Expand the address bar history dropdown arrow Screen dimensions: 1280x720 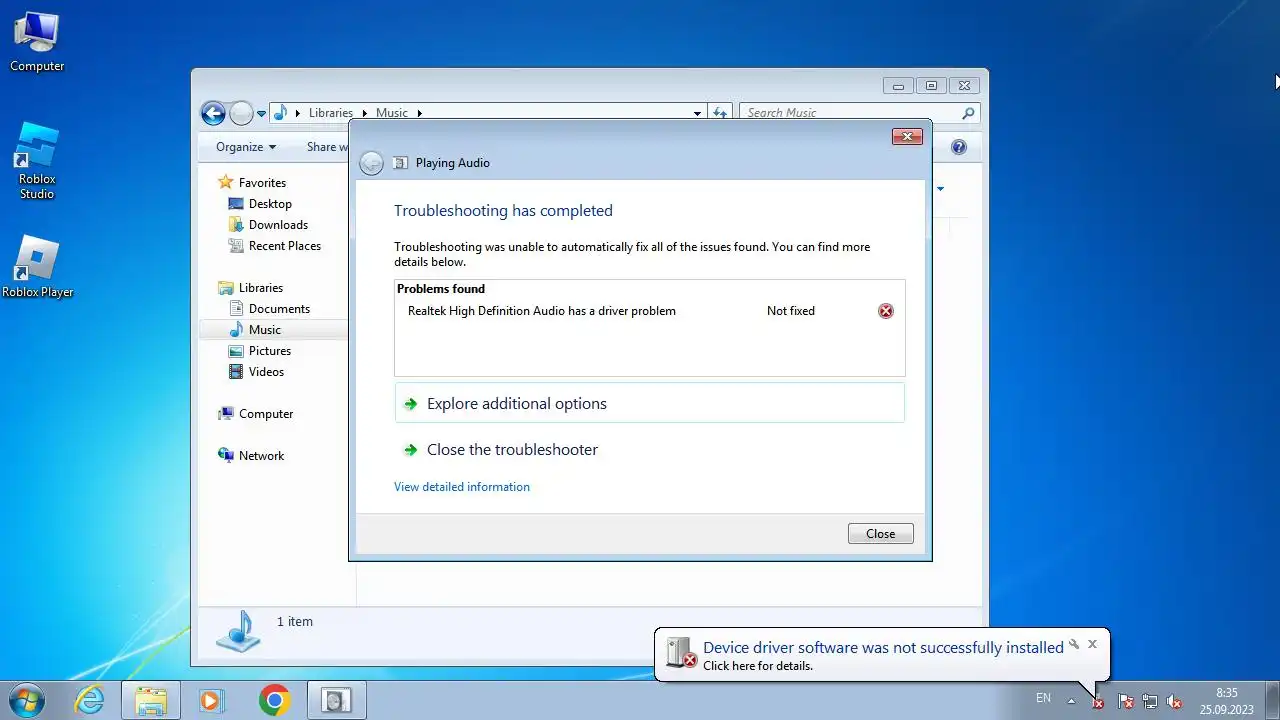697,113
